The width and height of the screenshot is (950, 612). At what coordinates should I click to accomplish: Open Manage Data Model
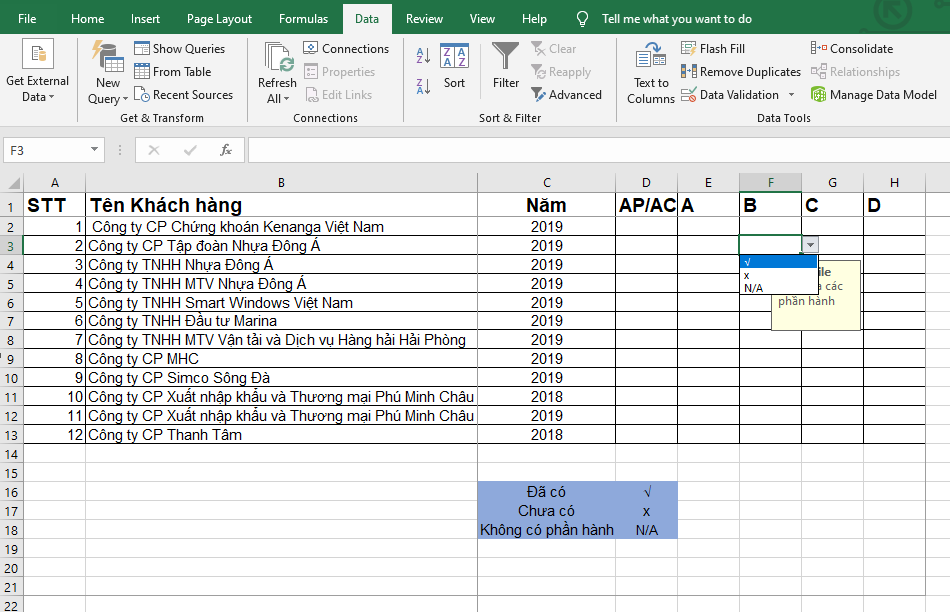pyautogui.click(x=874, y=95)
